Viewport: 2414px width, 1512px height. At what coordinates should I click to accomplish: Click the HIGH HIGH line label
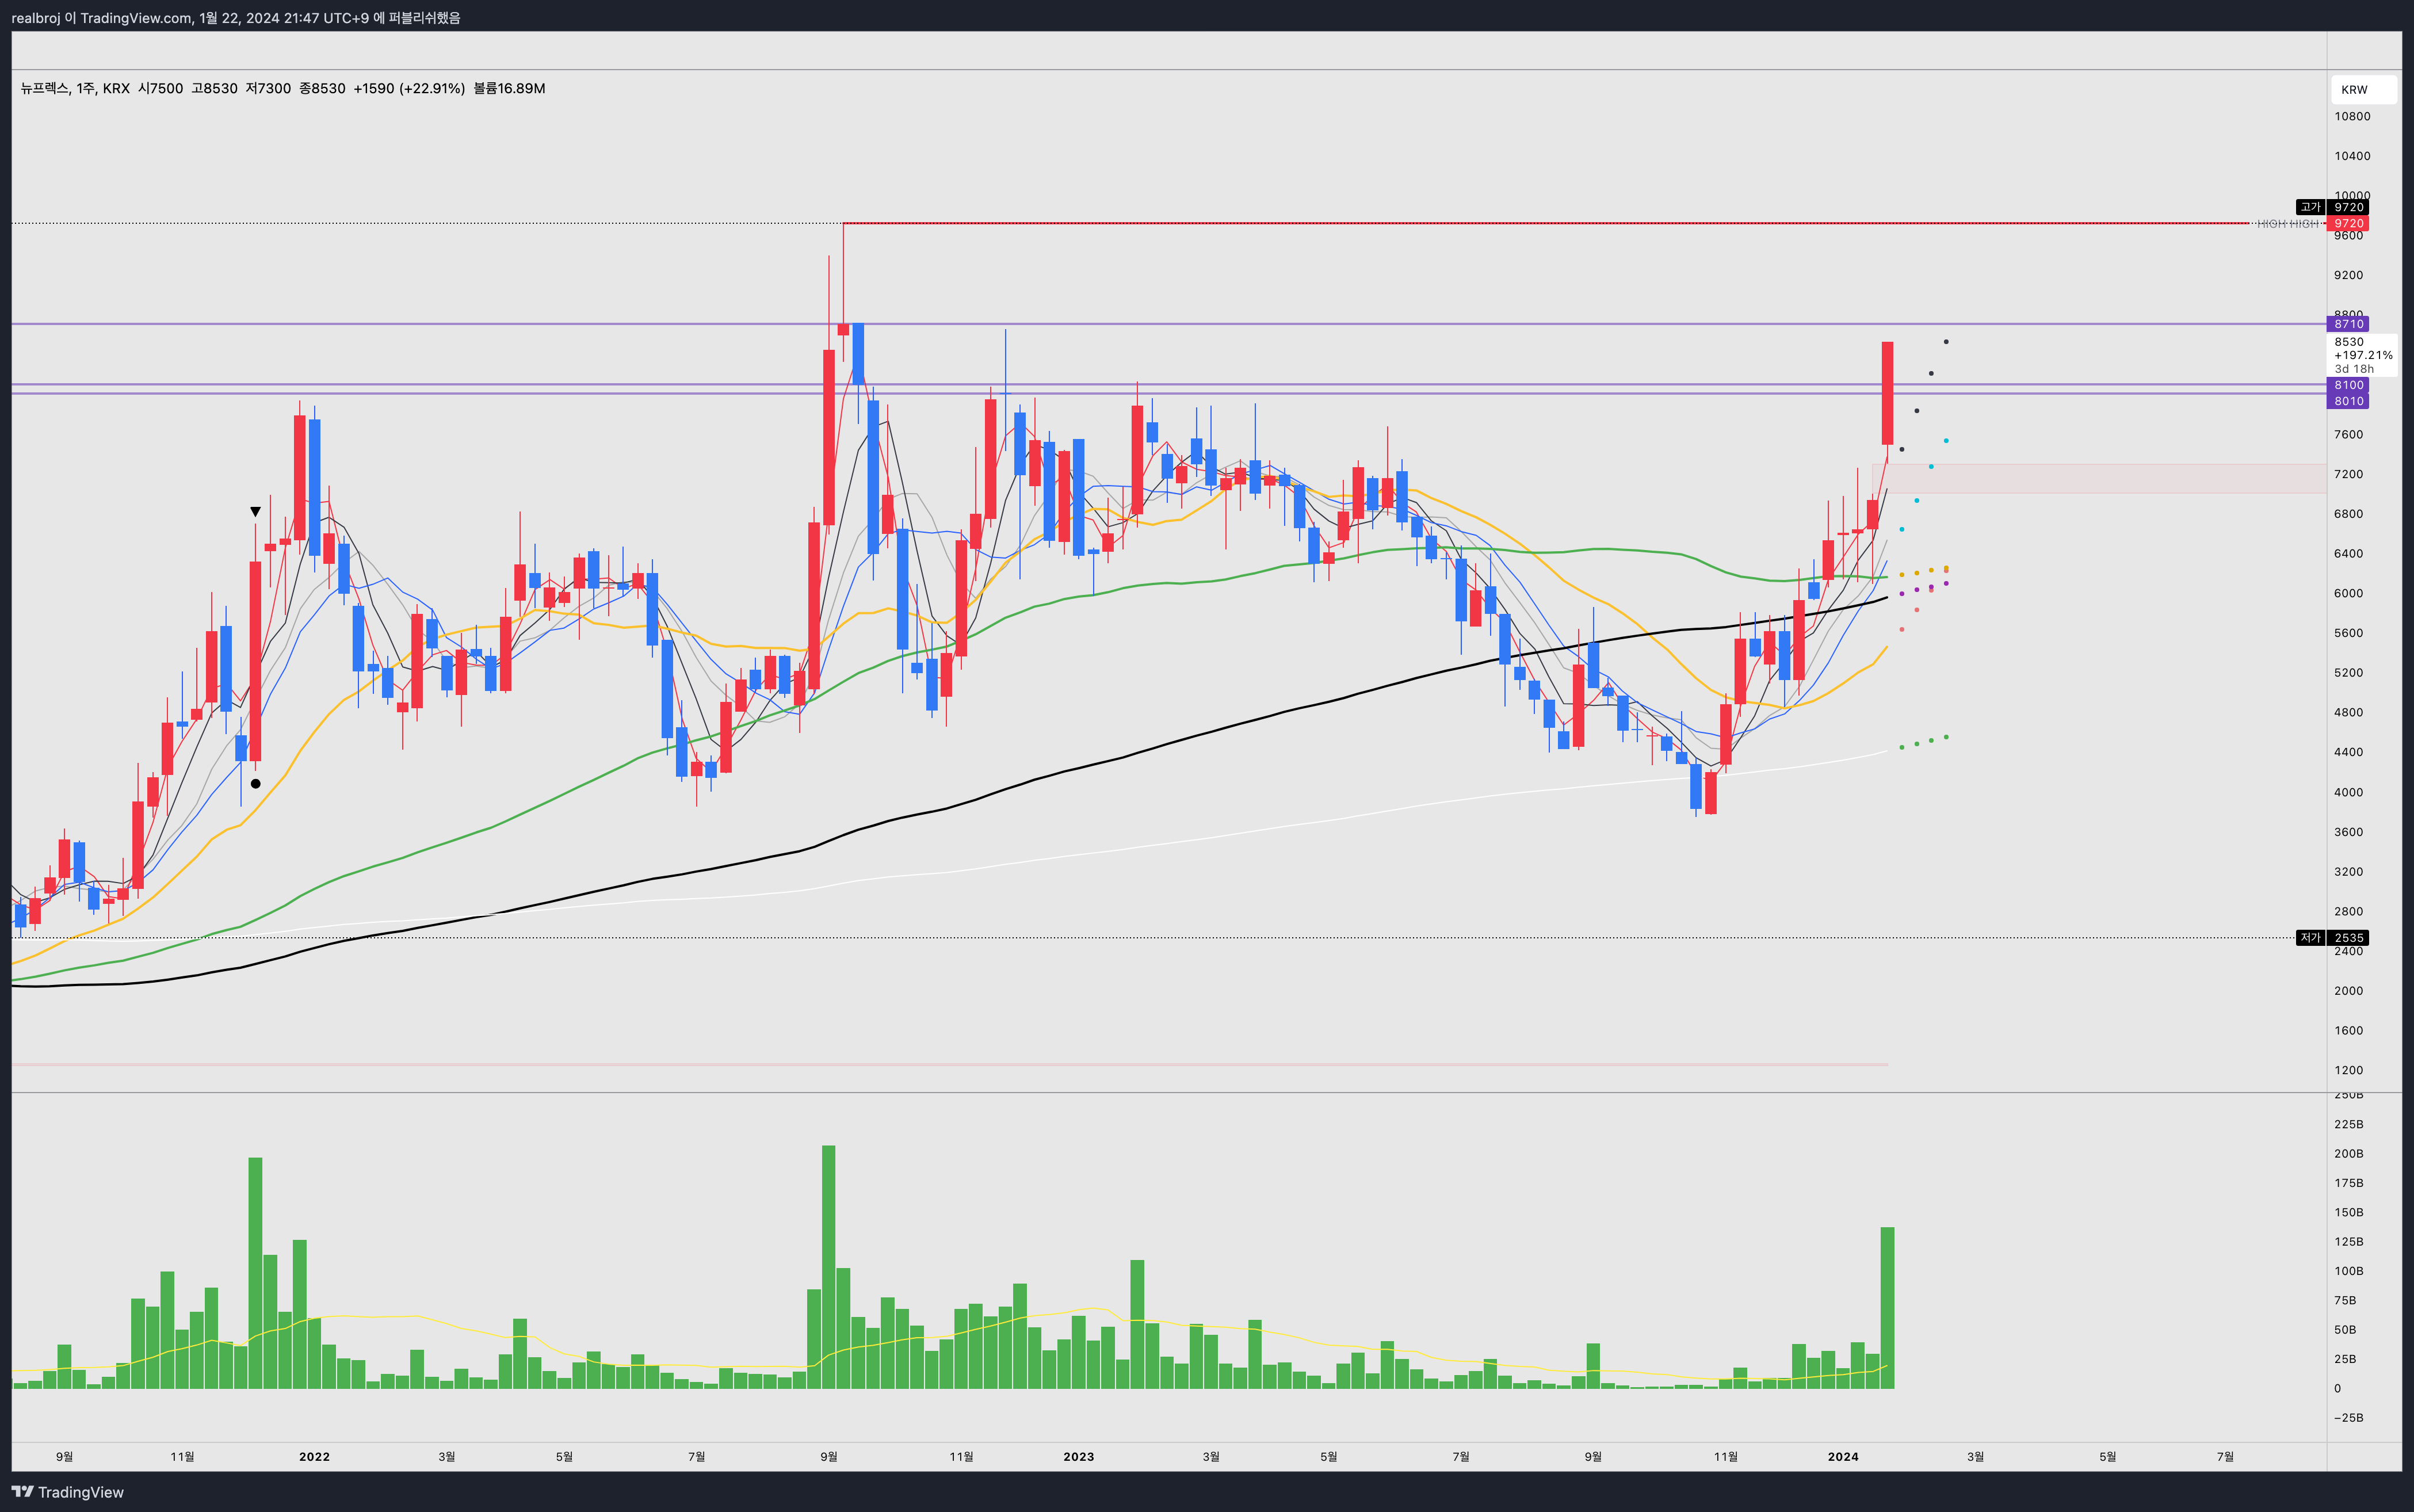[2287, 224]
